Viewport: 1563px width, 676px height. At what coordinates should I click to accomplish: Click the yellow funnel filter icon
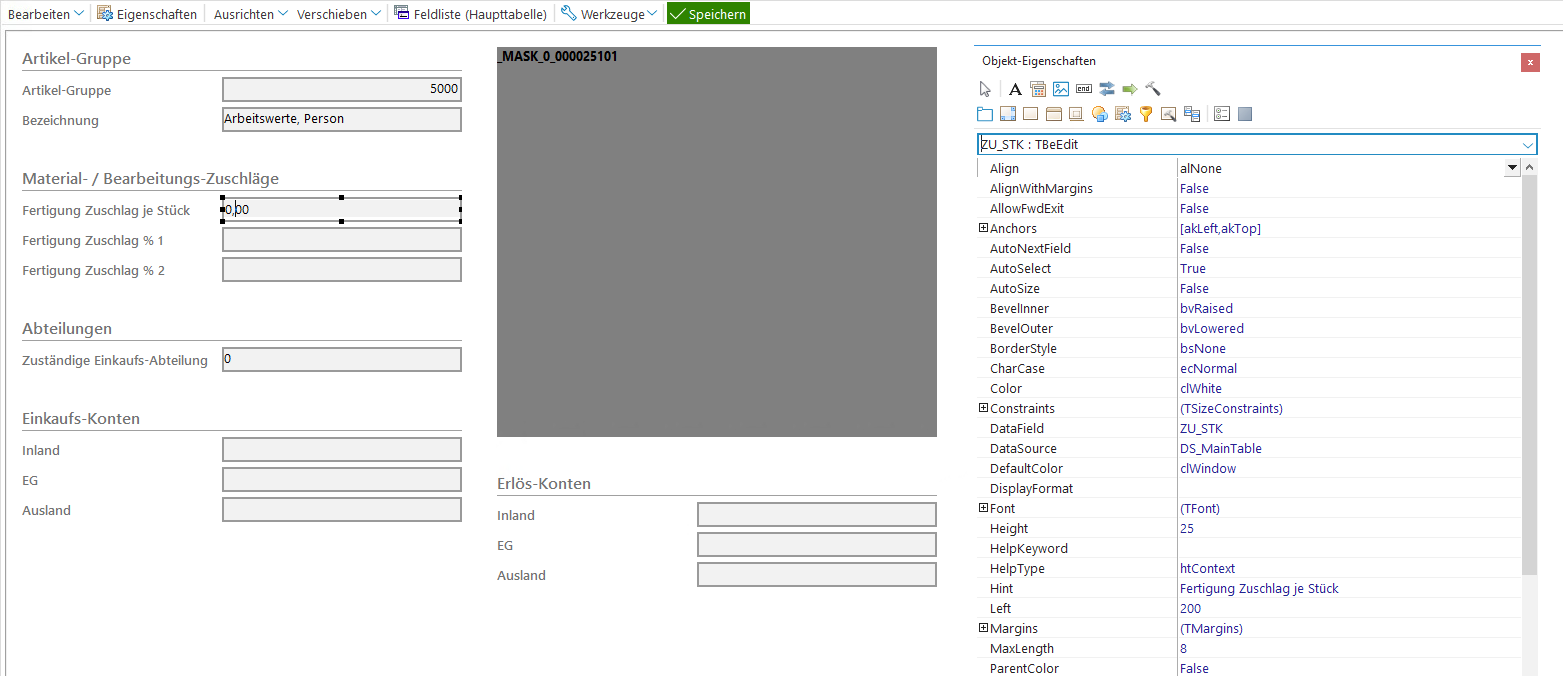coord(1146,114)
